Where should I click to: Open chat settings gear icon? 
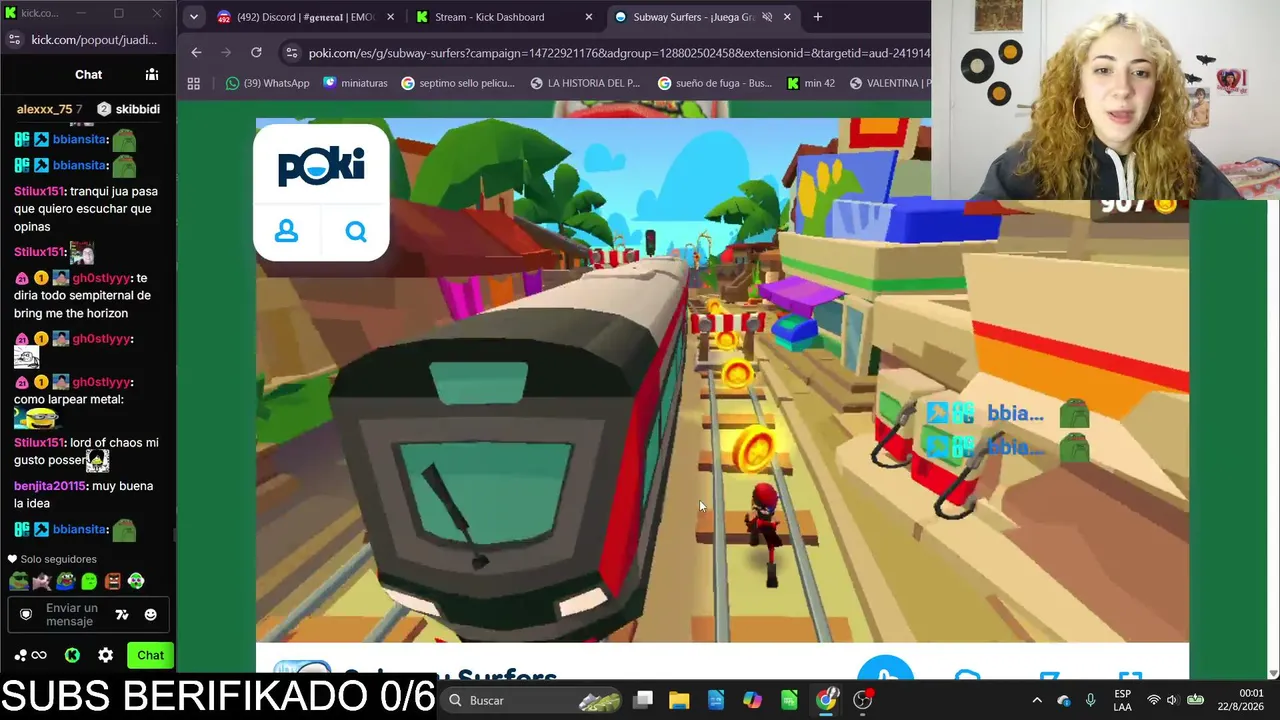[x=105, y=655]
